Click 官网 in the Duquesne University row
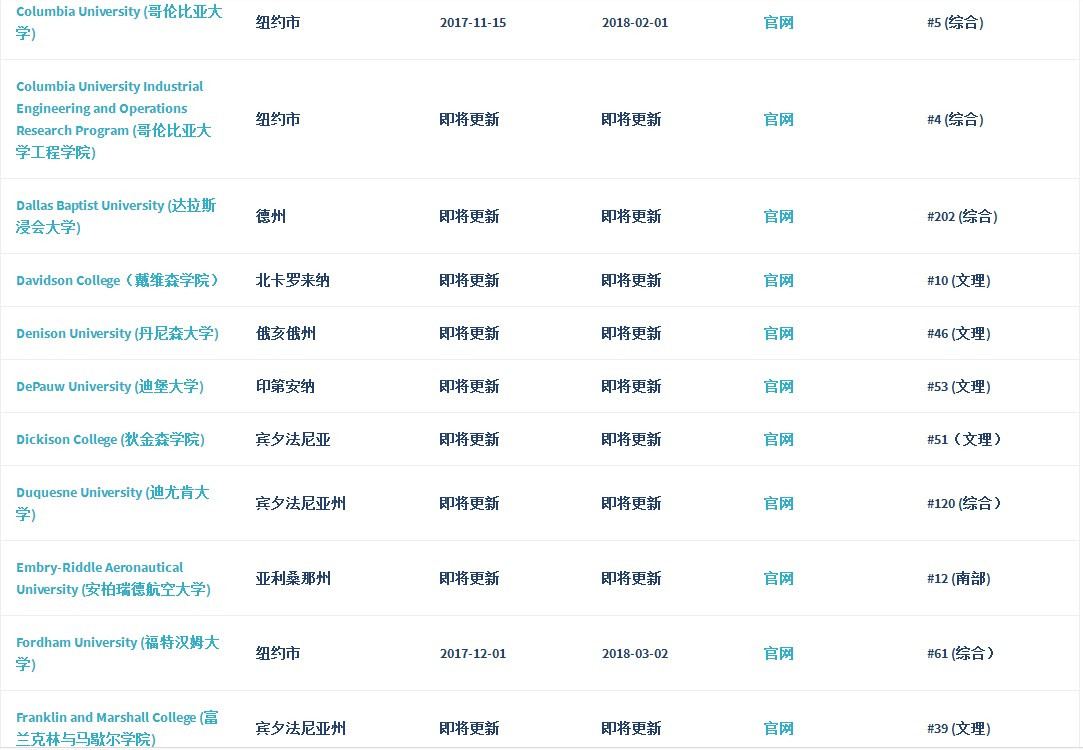The width and height of the screenshot is (1083, 750). click(778, 504)
